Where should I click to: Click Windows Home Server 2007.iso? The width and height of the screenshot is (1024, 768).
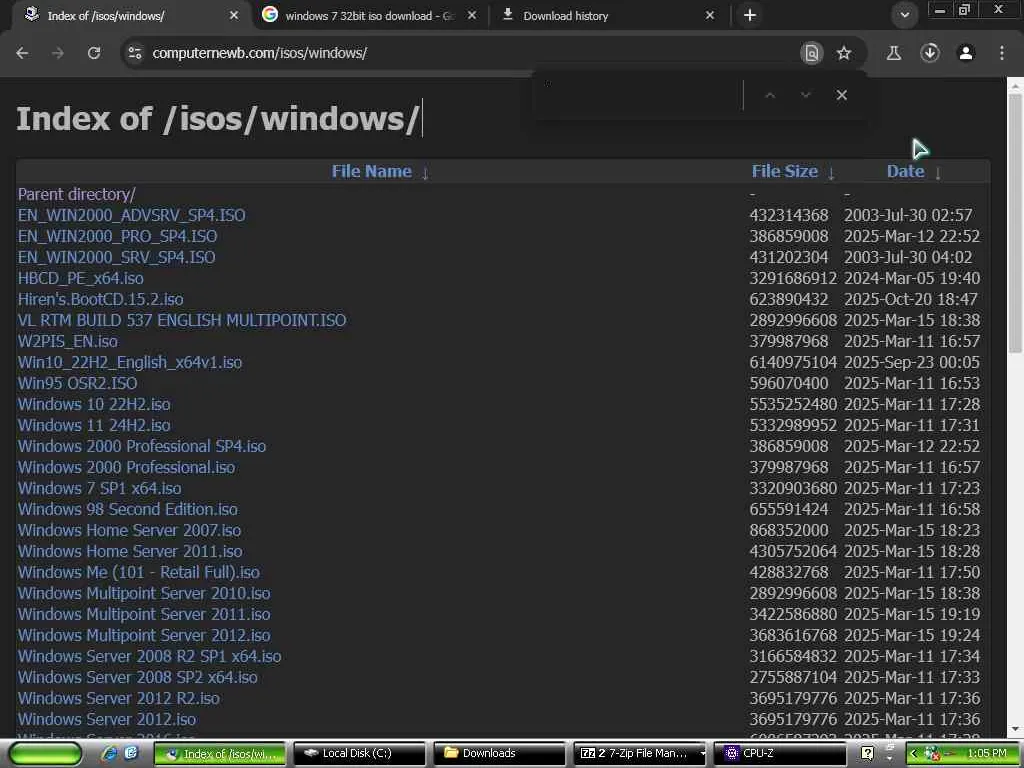(129, 530)
